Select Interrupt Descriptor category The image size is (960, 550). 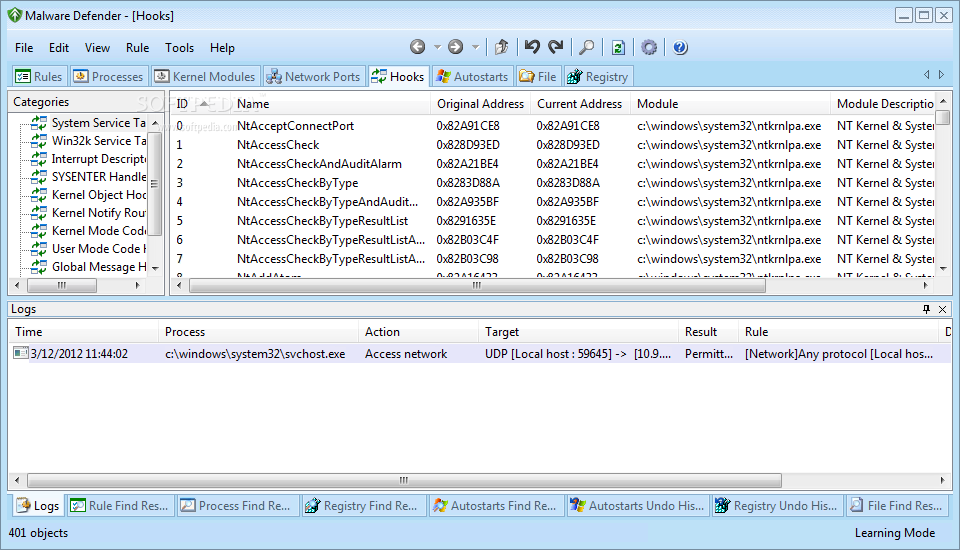89,159
